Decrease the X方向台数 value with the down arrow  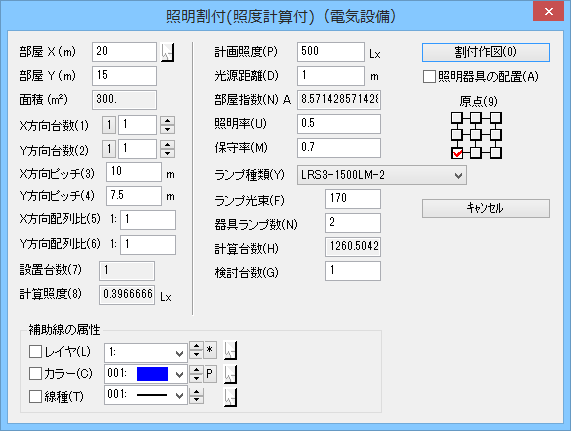(x=168, y=129)
